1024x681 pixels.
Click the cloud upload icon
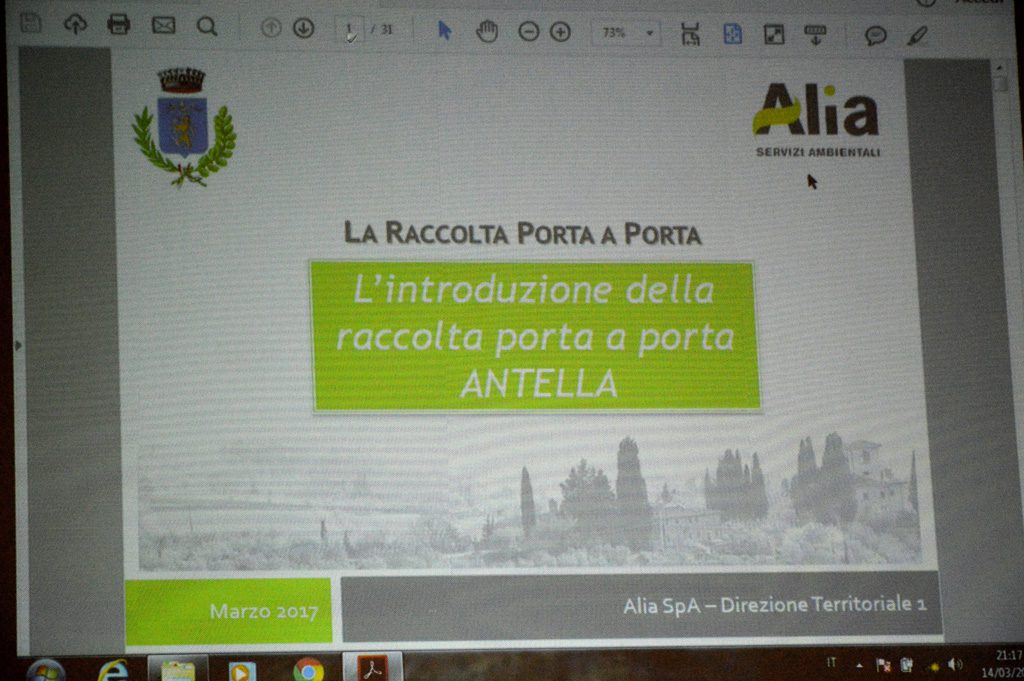(75, 25)
